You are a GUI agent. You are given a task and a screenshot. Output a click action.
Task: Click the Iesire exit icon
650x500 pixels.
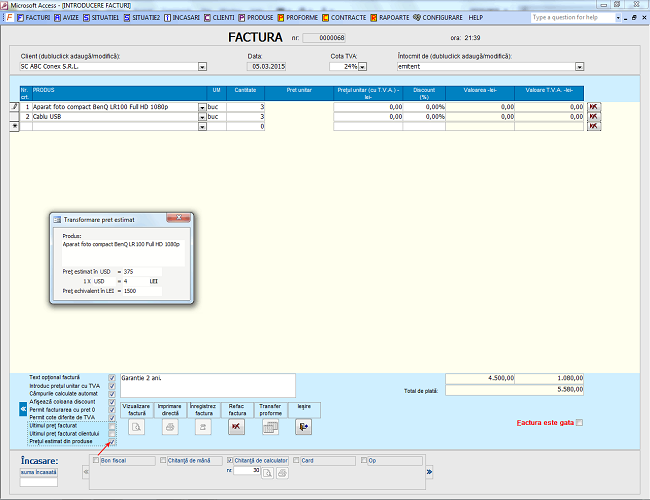coord(303,427)
